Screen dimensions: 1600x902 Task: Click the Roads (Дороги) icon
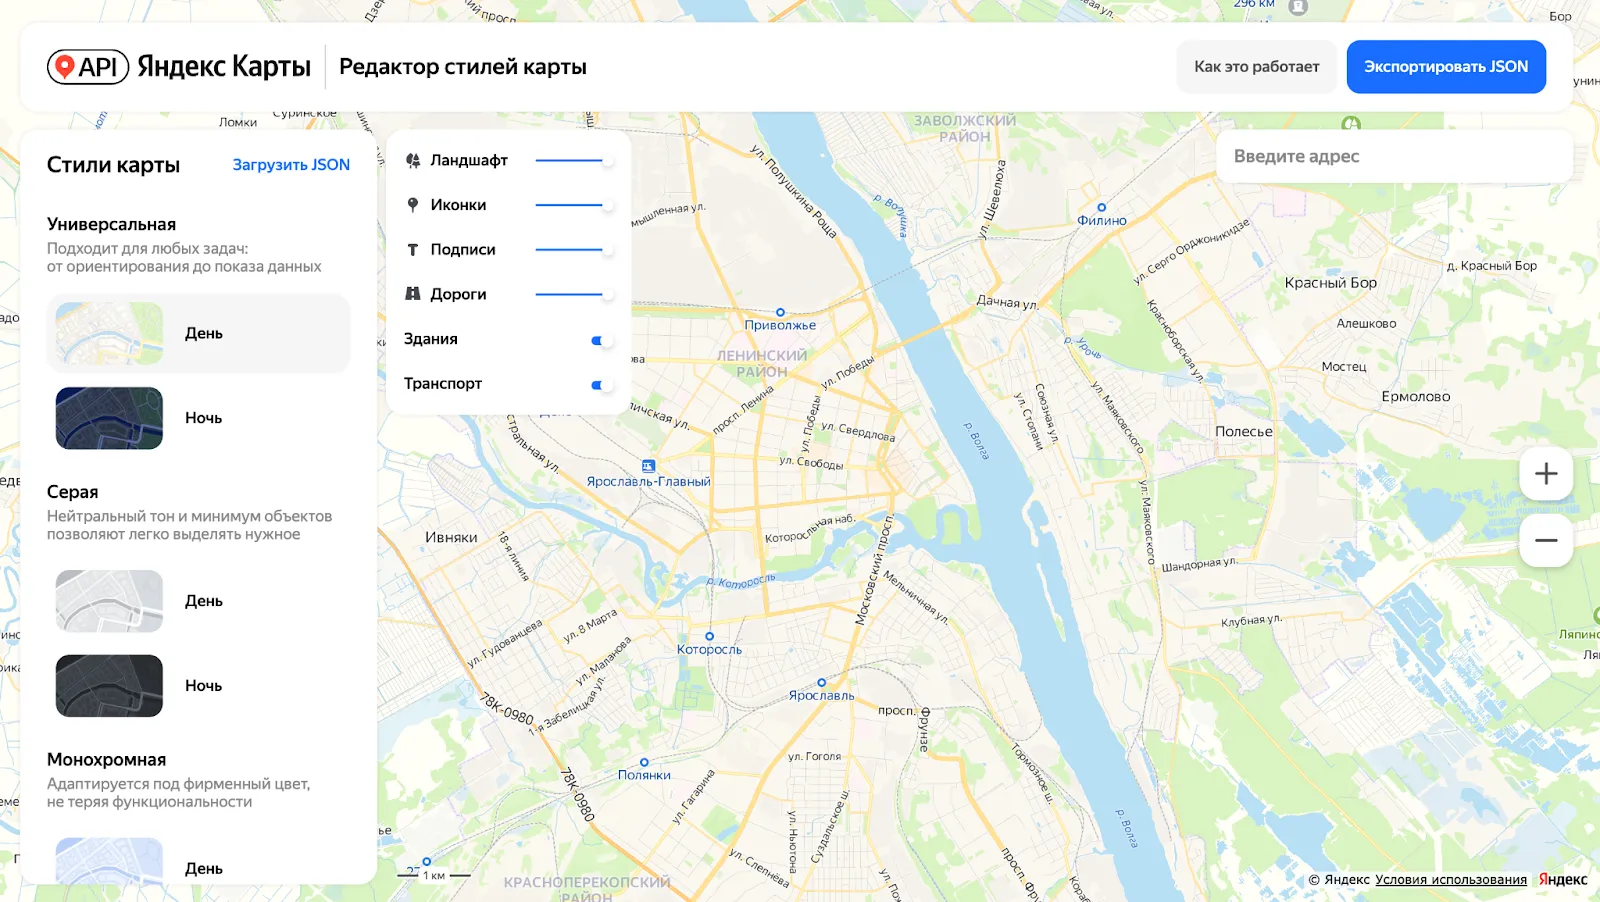[x=412, y=294]
